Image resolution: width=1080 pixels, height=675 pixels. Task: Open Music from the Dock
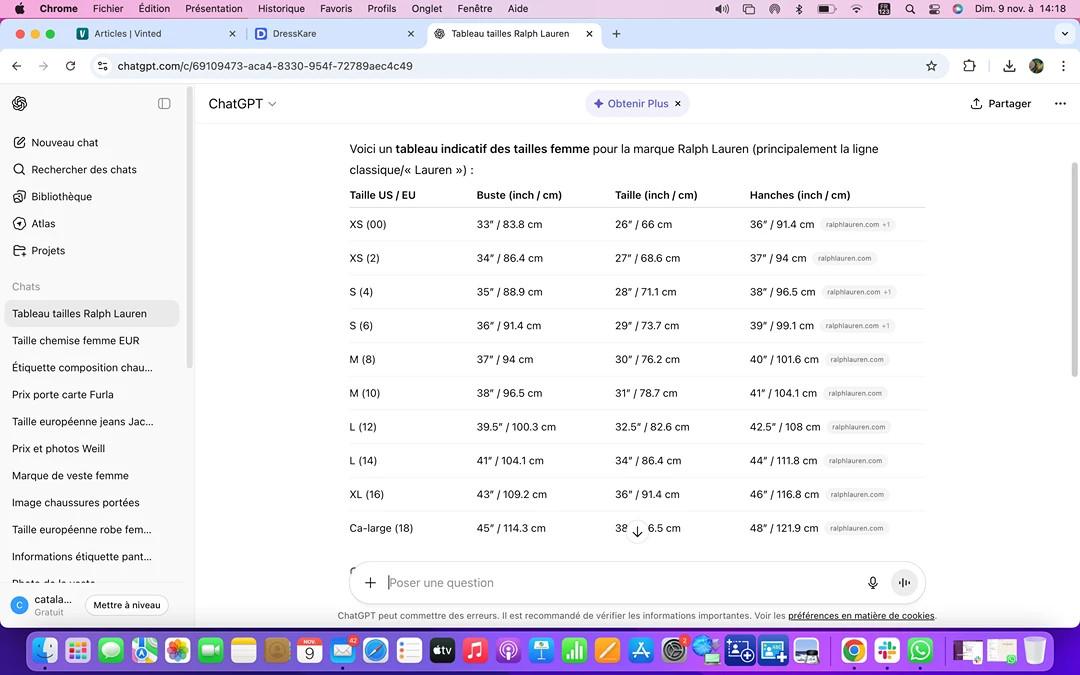(x=475, y=650)
